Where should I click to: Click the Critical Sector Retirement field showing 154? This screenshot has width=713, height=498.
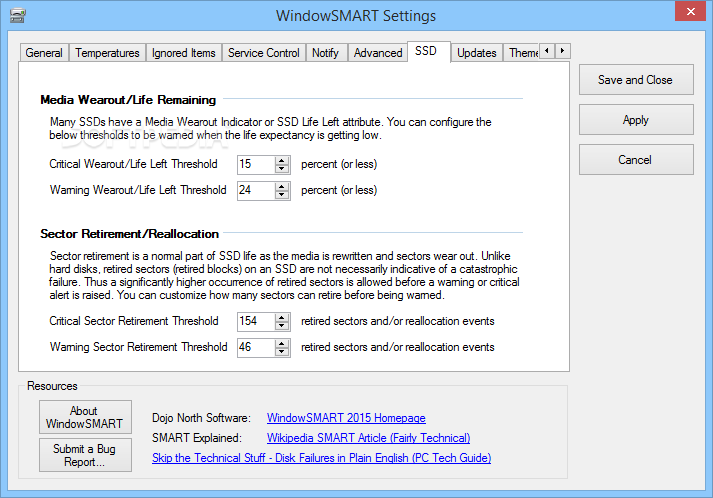click(256, 321)
